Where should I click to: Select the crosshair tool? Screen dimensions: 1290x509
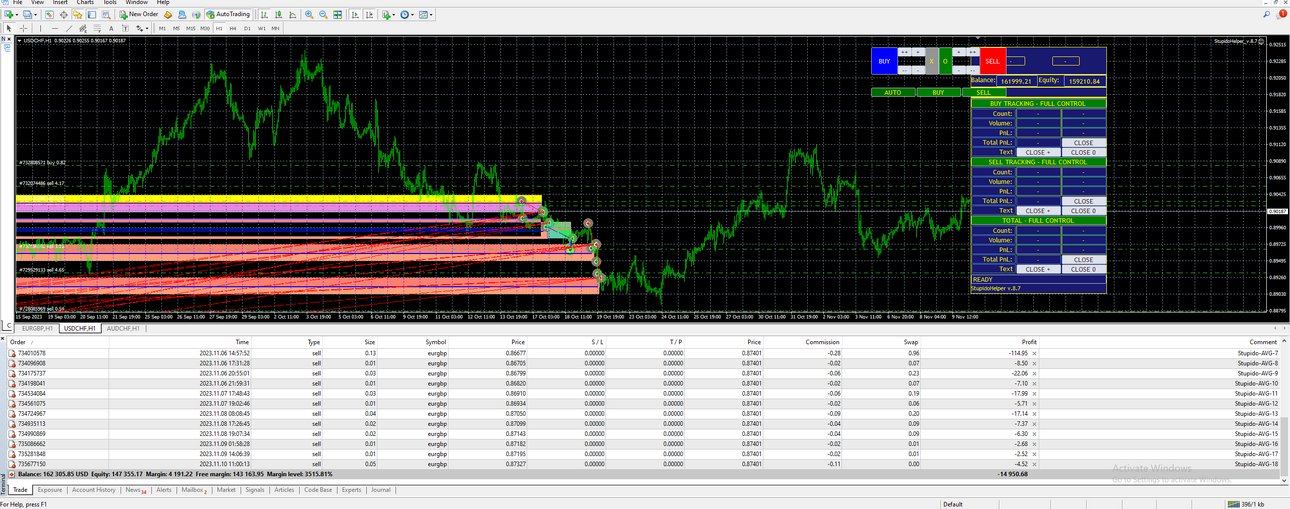(23, 28)
